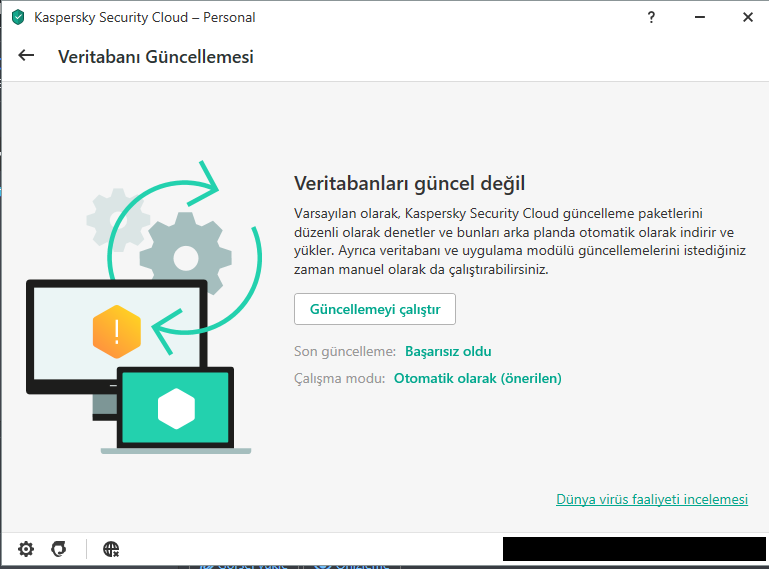Click the Son güncelleme label
The image size is (769, 569).
pyautogui.click(x=345, y=351)
